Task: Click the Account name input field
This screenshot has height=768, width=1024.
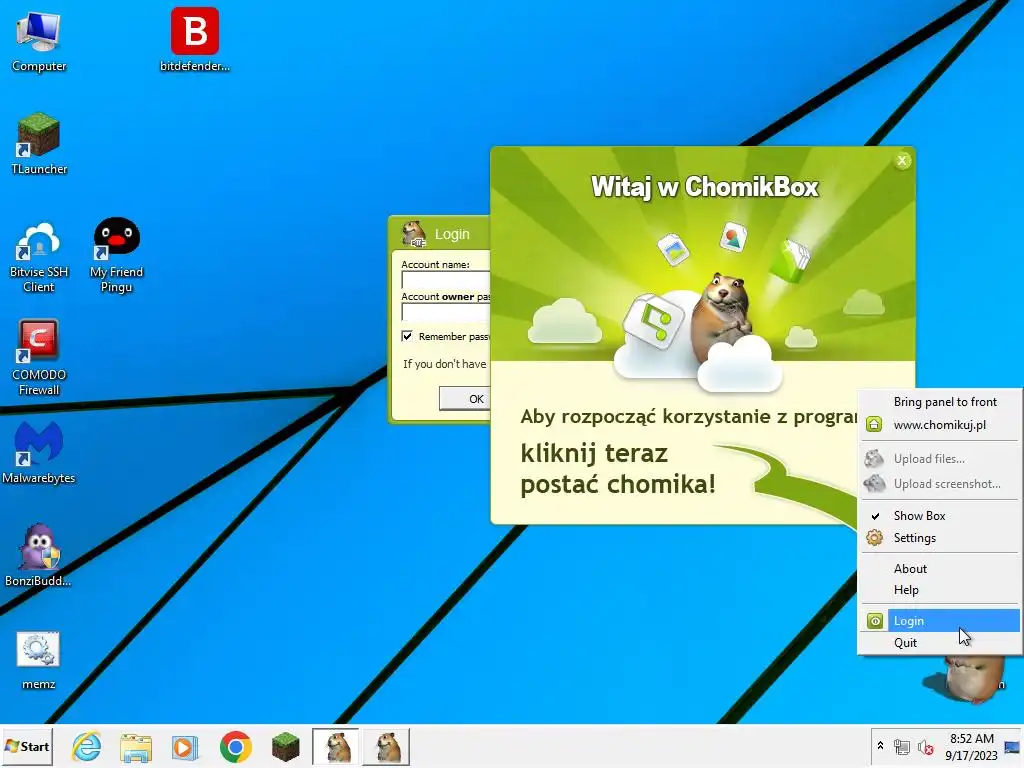Action: pos(446,280)
